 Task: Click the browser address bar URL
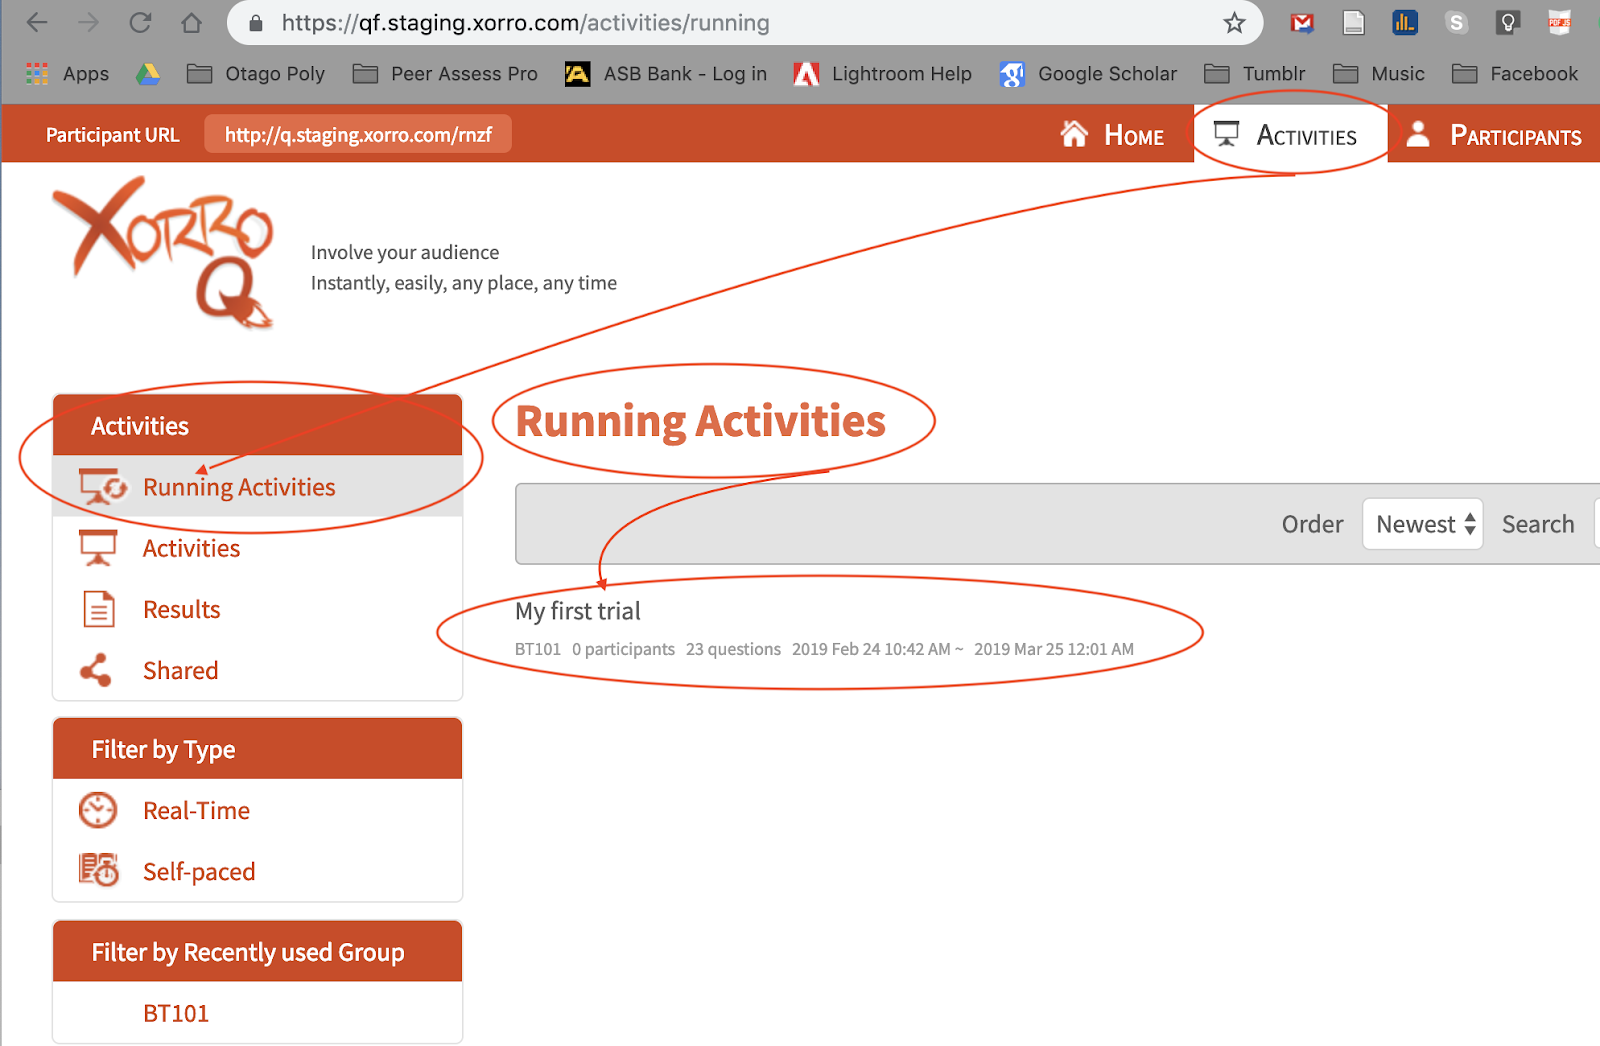point(525,23)
